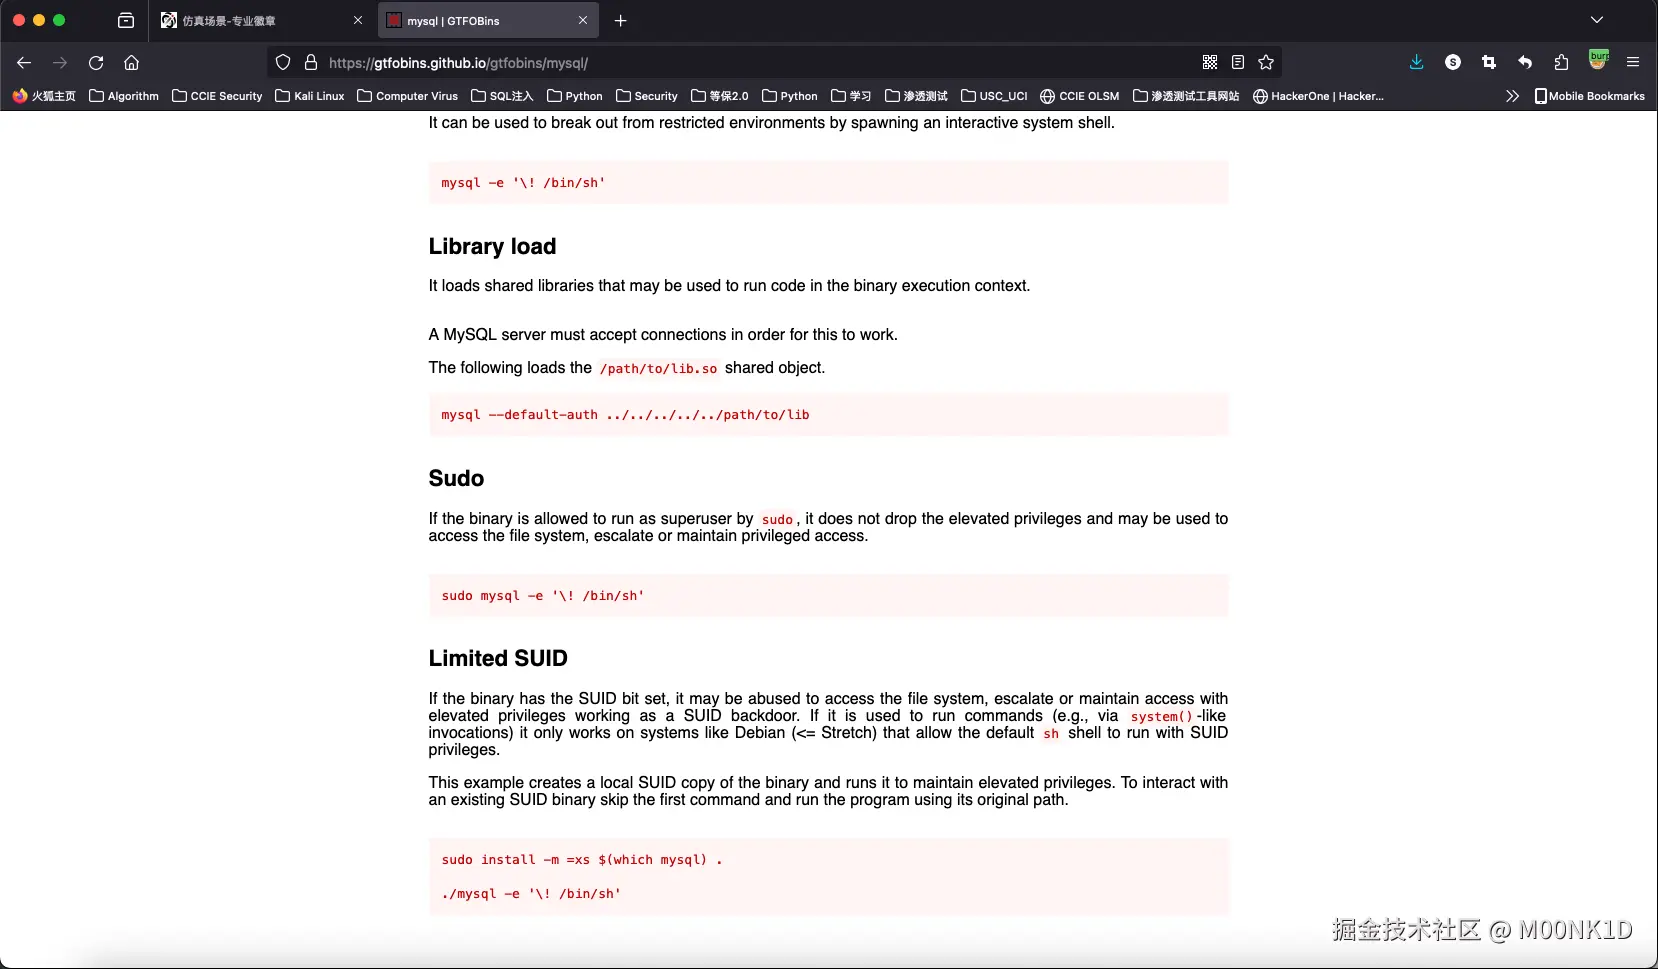Viewport: 1658px width, 969px height.
Task: Generate a QR code for this page
Action: [x=1210, y=62]
